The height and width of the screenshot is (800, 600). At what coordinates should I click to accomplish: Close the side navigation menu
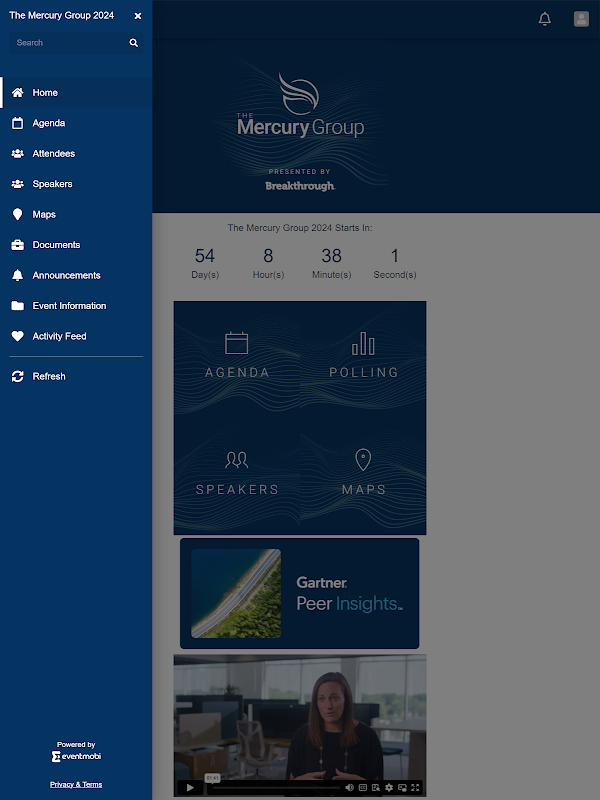point(138,16)
